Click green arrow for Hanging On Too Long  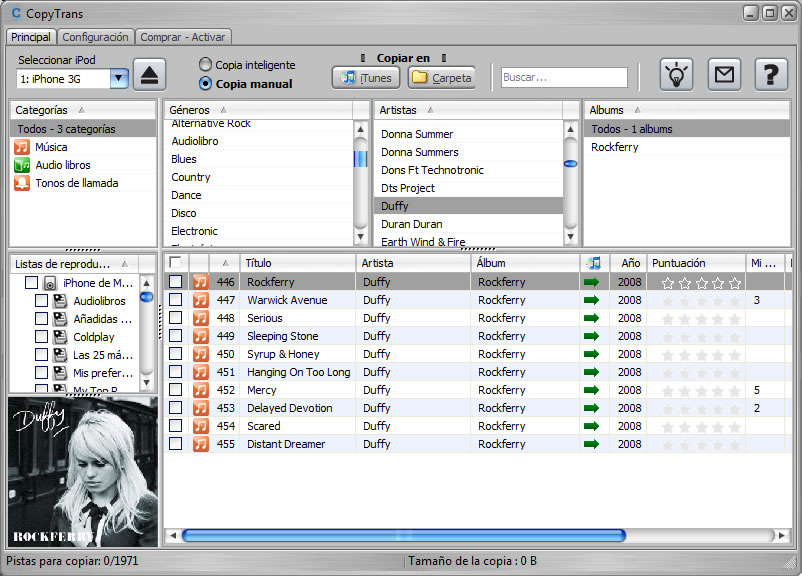point(591,372)
